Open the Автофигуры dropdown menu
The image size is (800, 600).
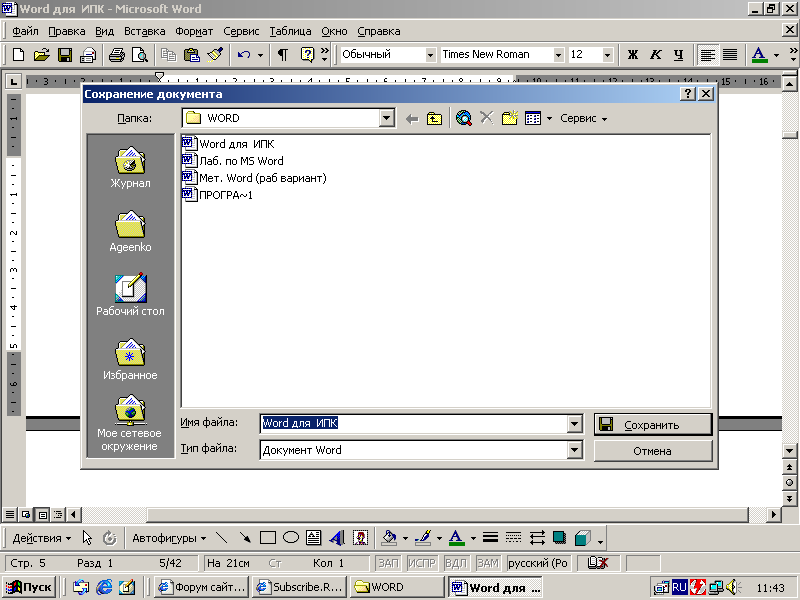(169, 538)
